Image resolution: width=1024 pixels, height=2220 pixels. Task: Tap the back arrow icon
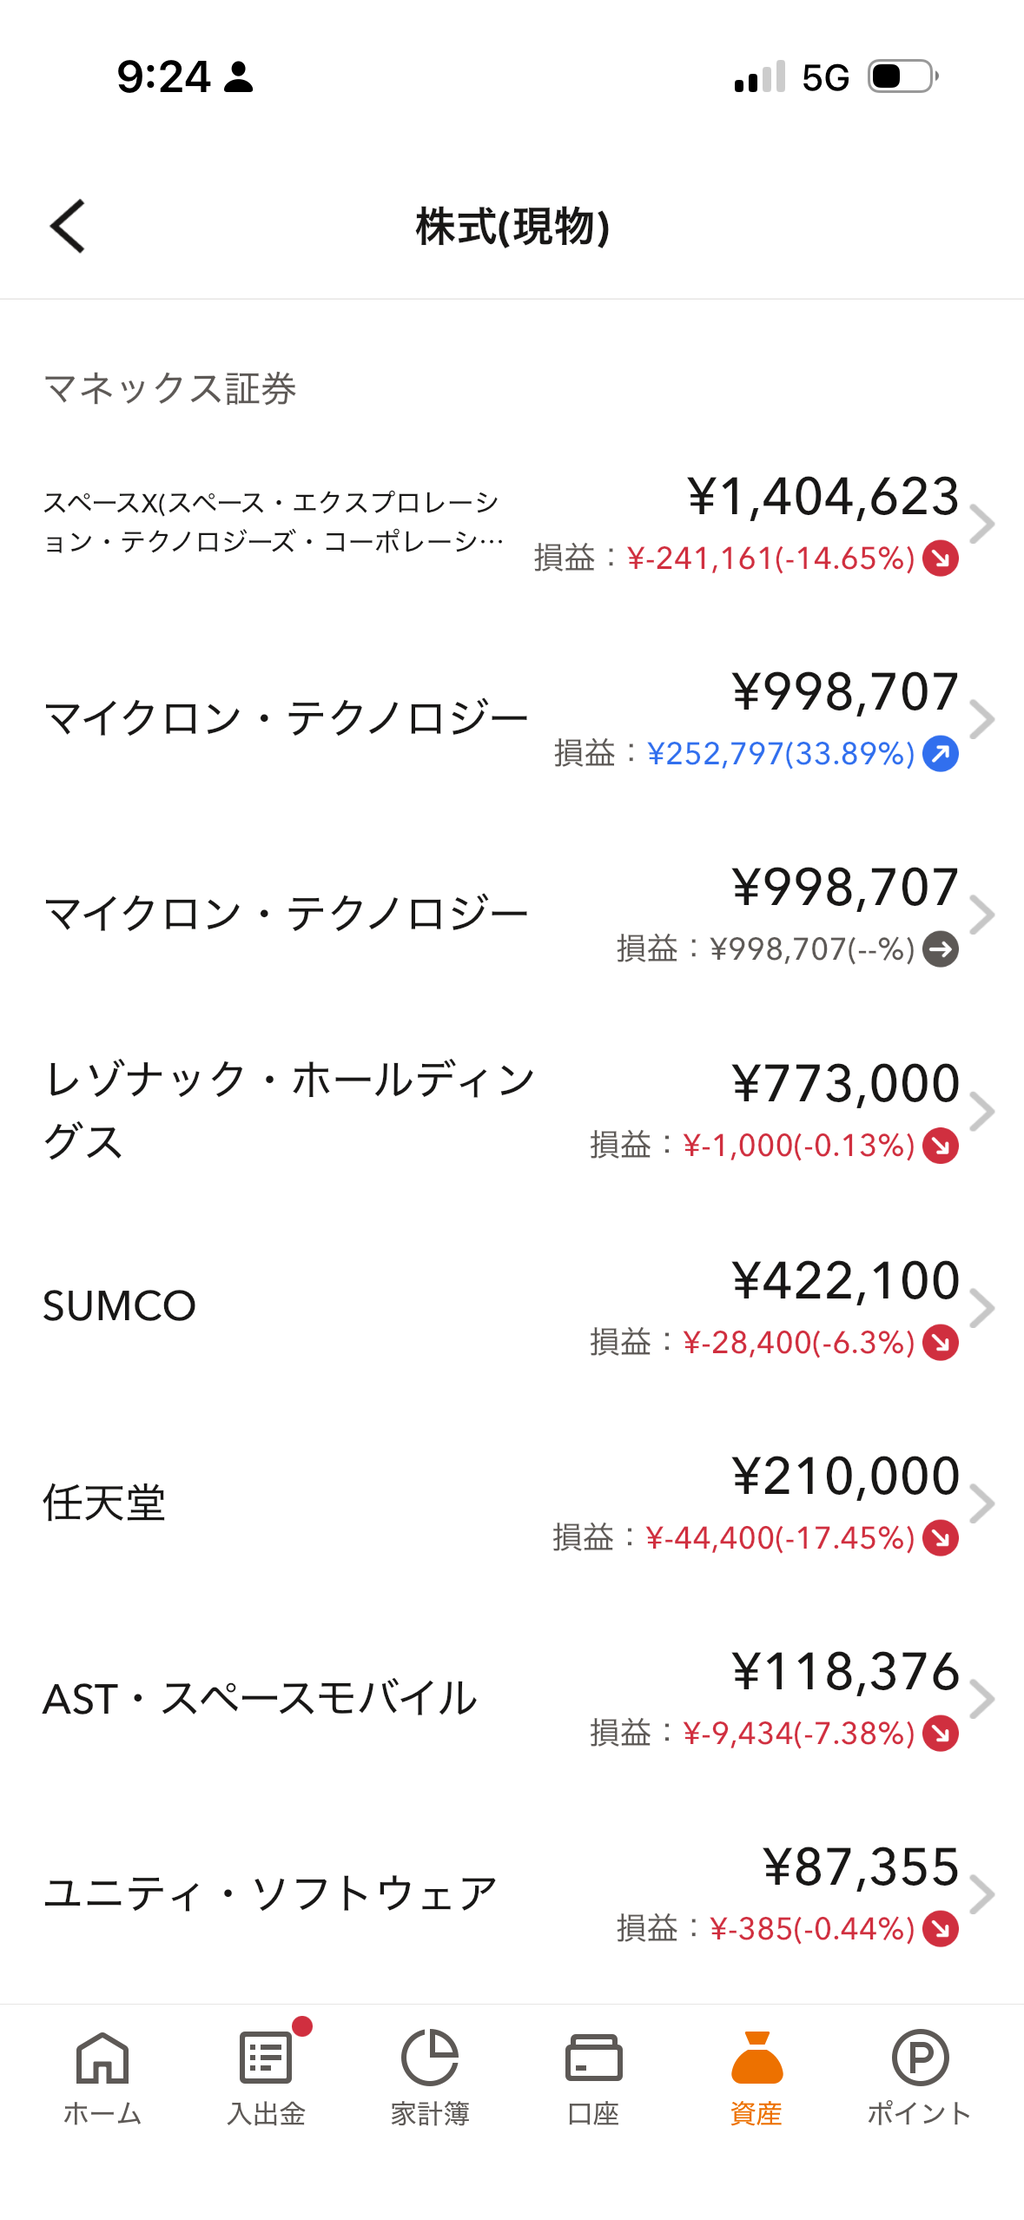(68, 226)
